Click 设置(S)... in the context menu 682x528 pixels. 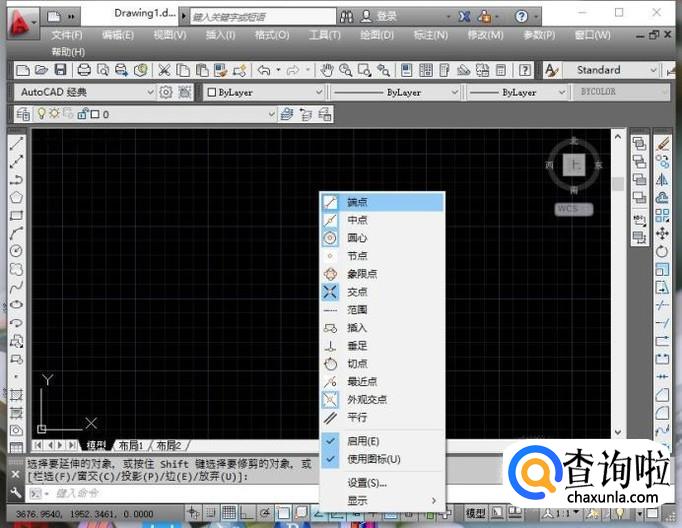(x=366, y=483)
